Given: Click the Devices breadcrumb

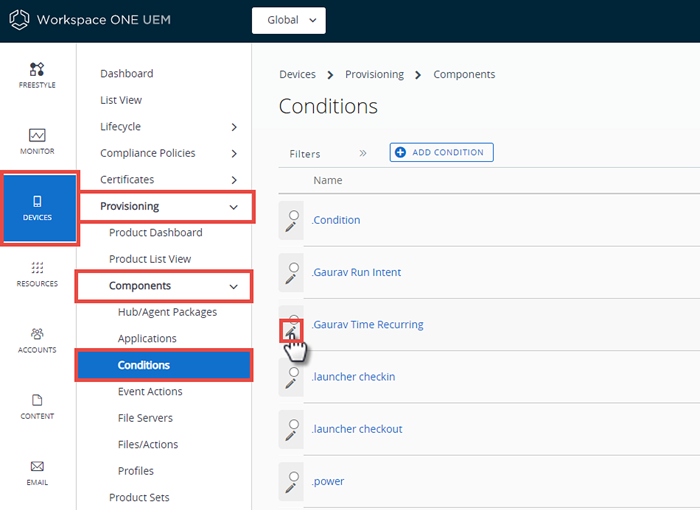Looking at the screenshot, I should coord(297,74).
